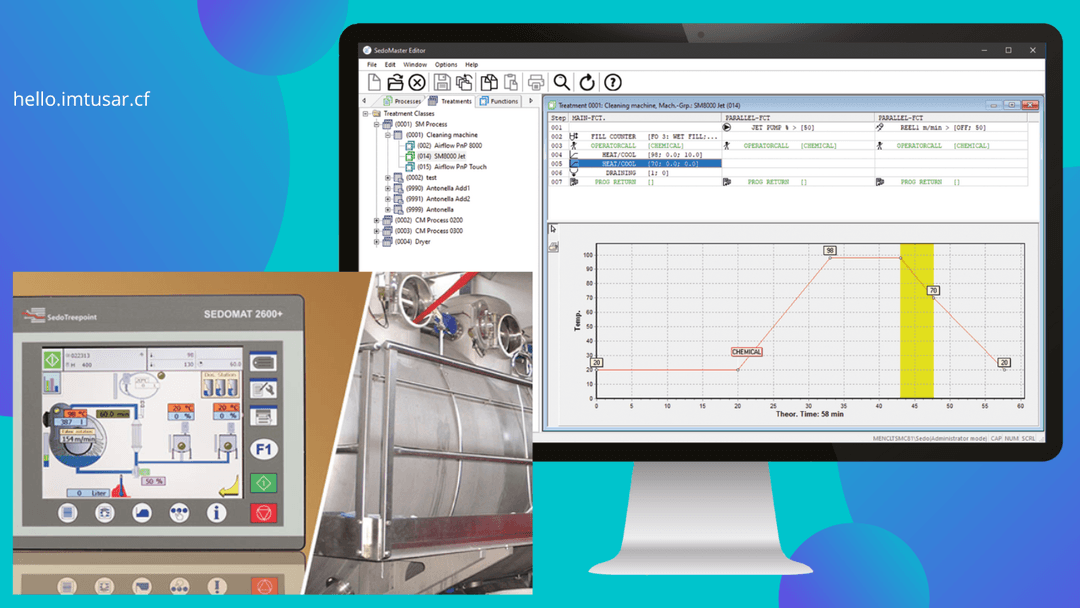Collapse the (0001) SM Process node

[377, 125]
